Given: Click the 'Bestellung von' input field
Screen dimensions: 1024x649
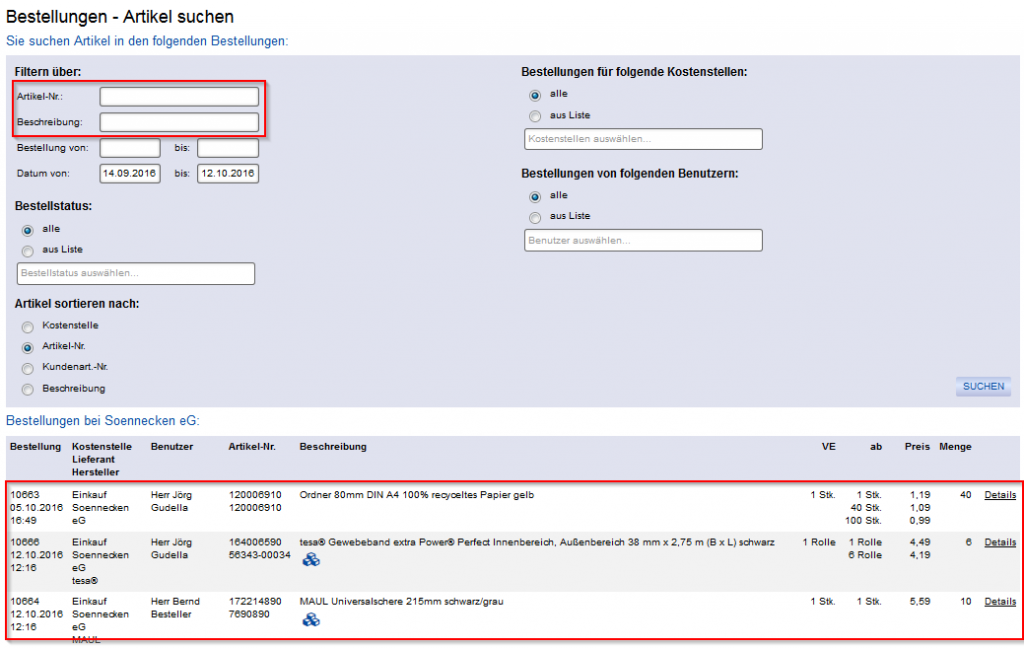Looking at the screenshot, I should coord(130,148).
